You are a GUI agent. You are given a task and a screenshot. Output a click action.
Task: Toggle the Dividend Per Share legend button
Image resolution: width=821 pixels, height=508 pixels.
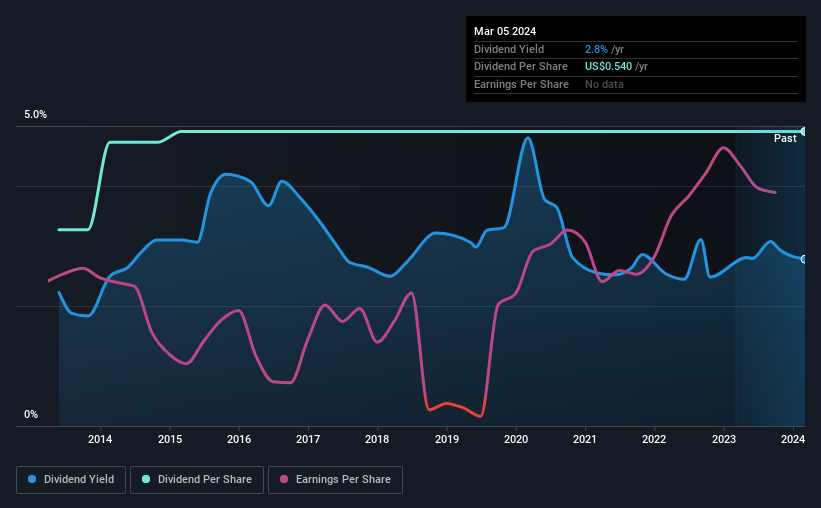click(197, 479)
